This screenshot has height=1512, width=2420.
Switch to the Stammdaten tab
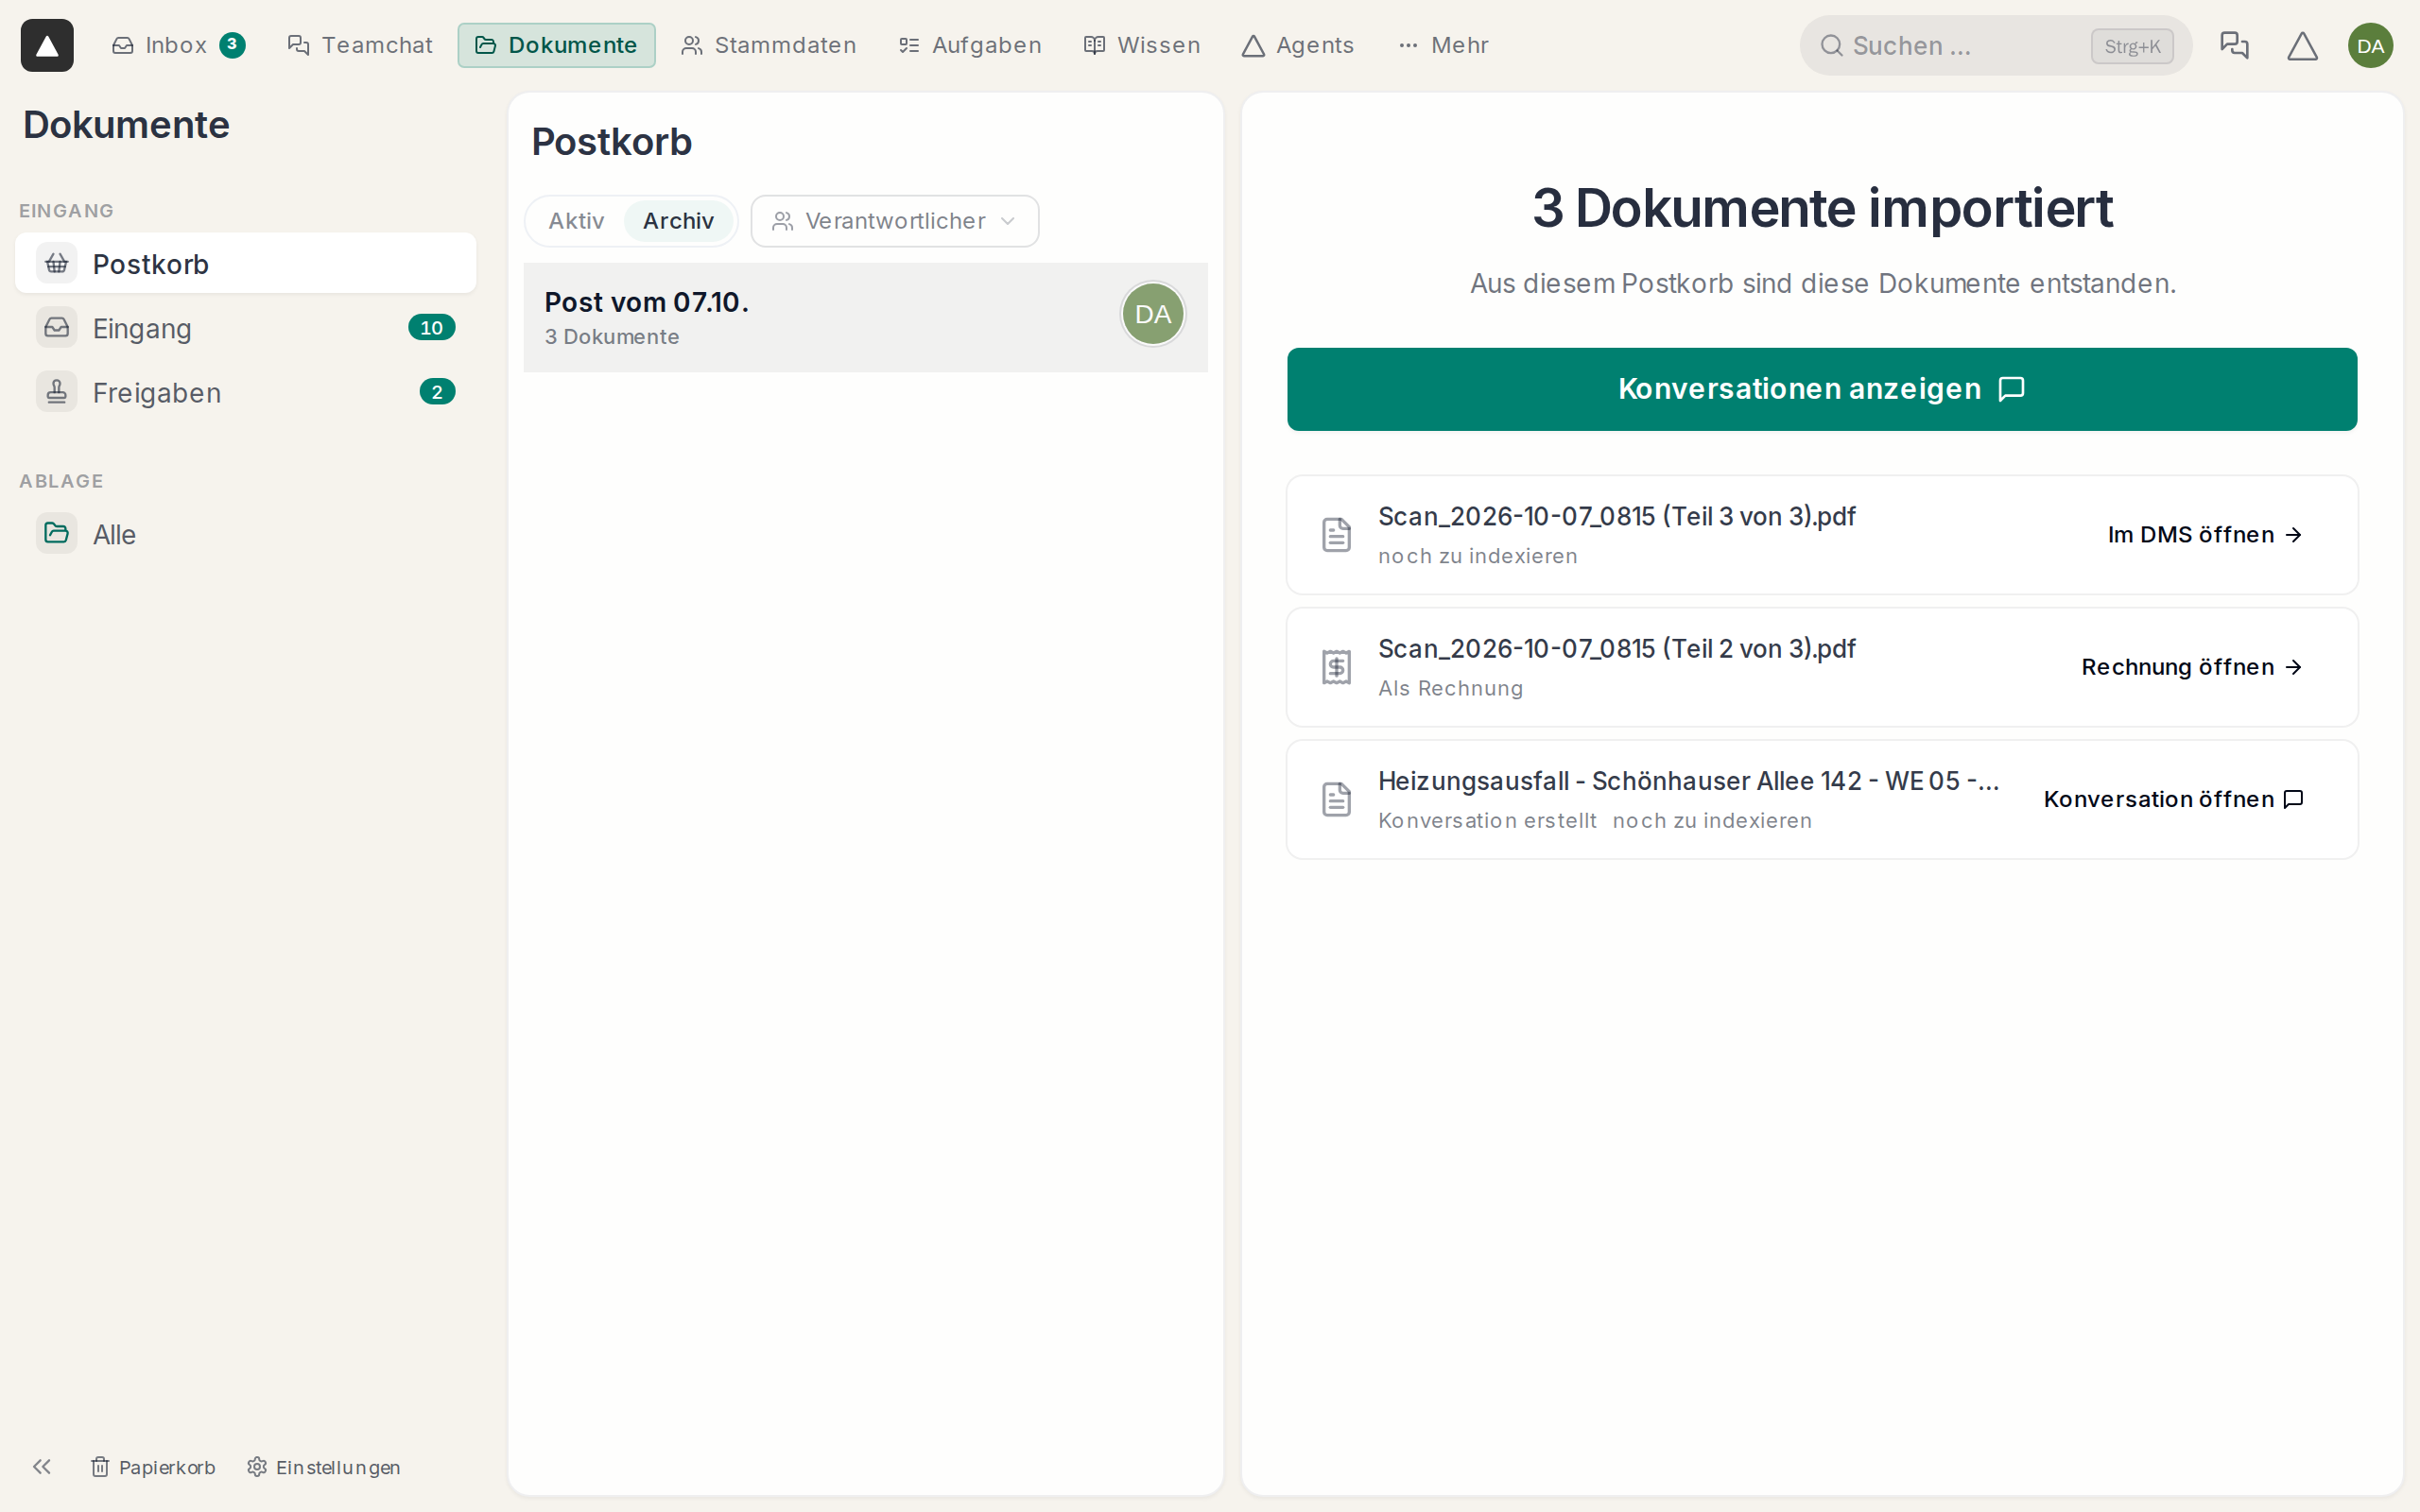tap(768, 45)
